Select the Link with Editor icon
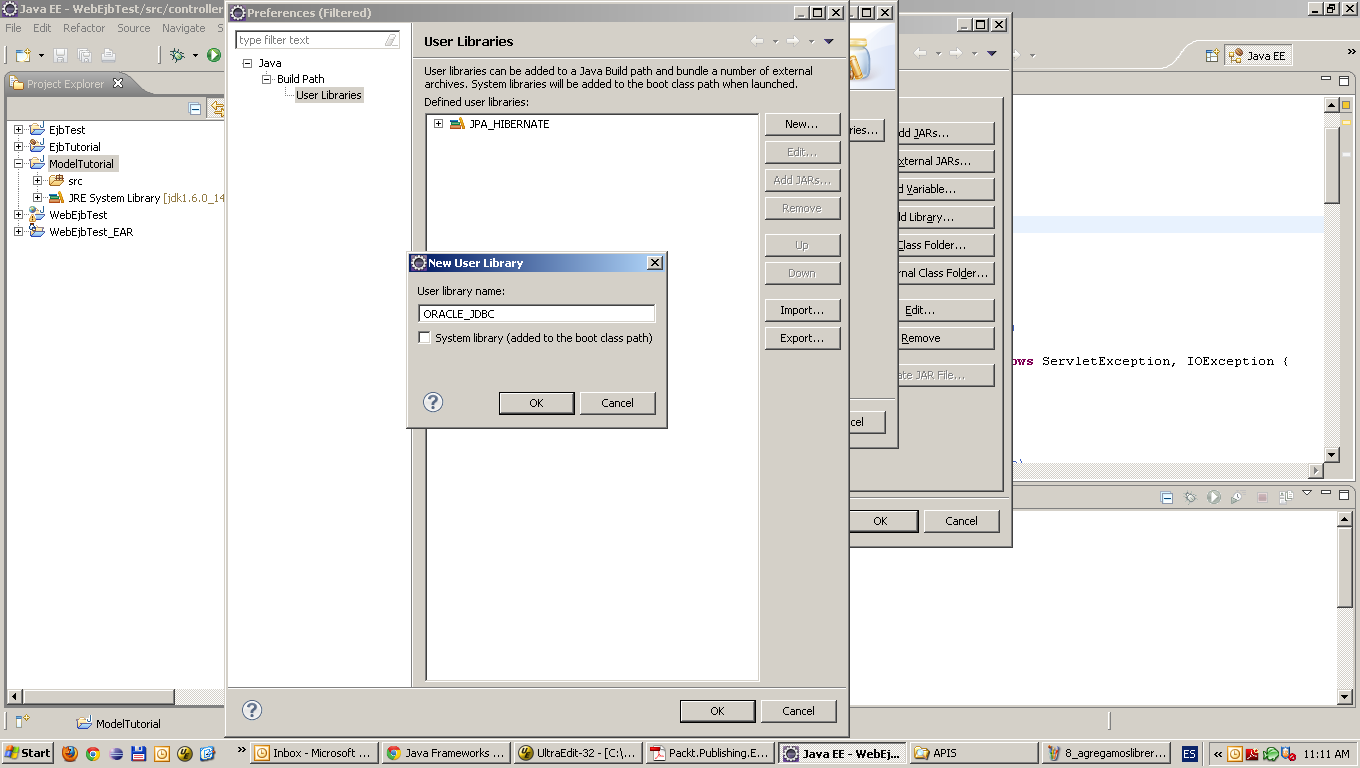 [x=215, y=109]
